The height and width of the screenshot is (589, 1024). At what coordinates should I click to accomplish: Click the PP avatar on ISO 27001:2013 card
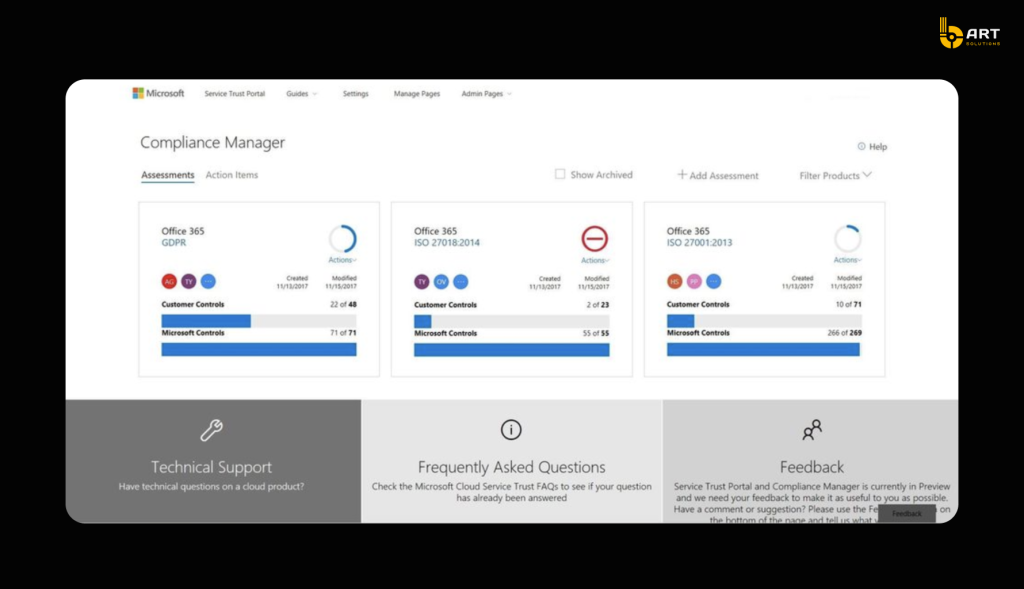[694, 281]
